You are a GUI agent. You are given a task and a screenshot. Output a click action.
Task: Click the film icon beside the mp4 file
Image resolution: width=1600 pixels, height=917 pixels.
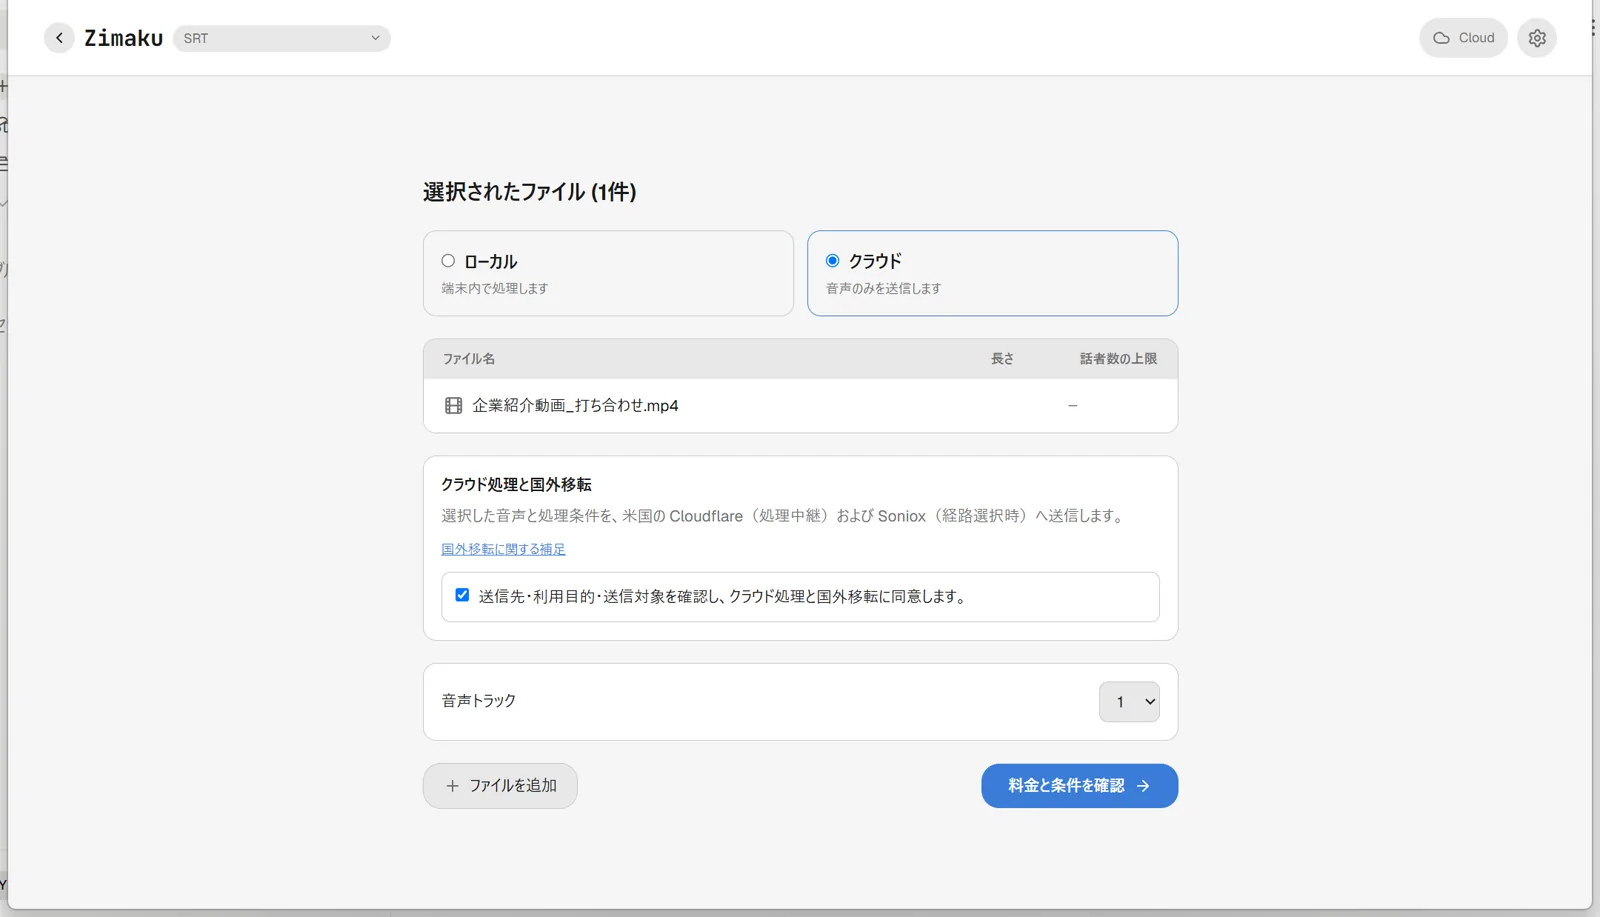(453, 405)
